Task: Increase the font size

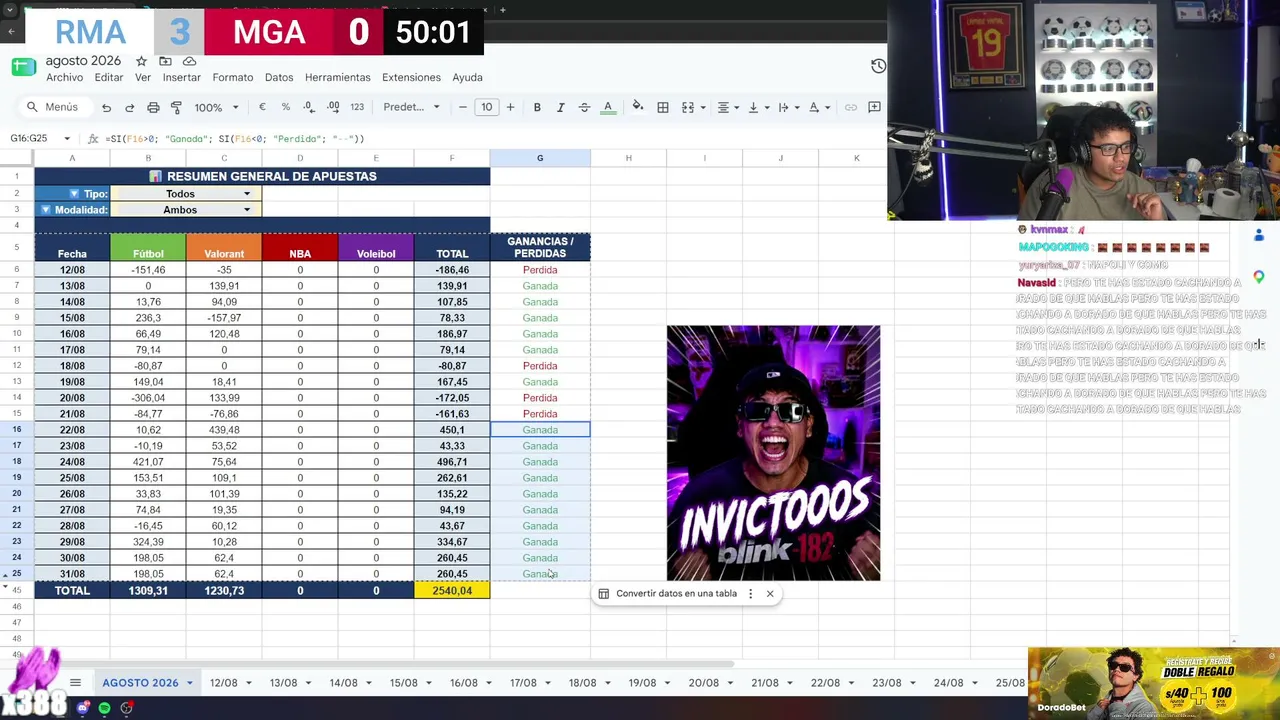Action: (x=510, y=108)
